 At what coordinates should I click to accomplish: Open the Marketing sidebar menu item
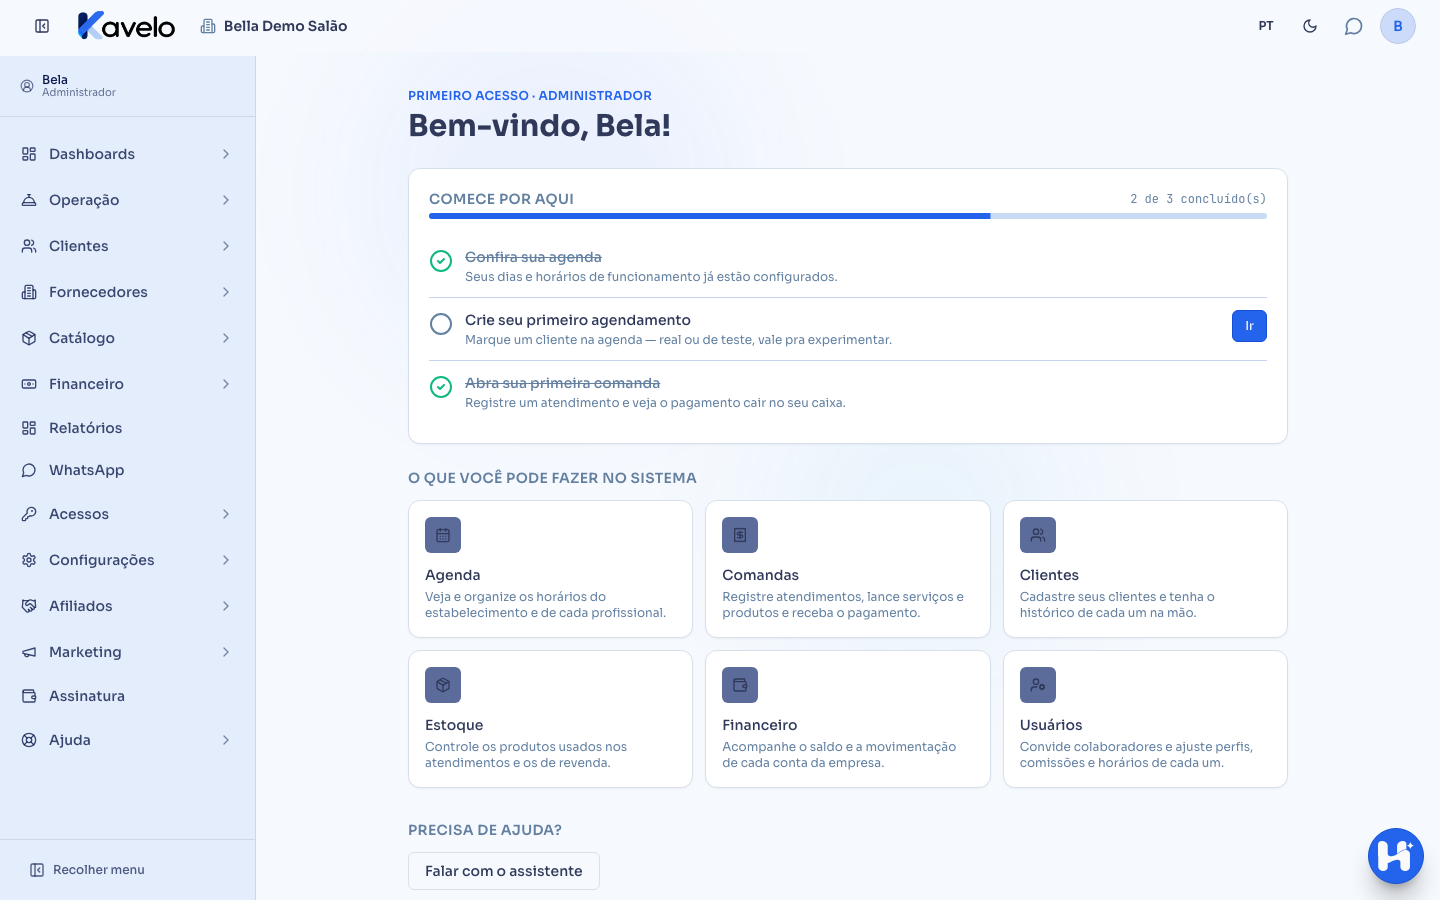click(127, 652)
